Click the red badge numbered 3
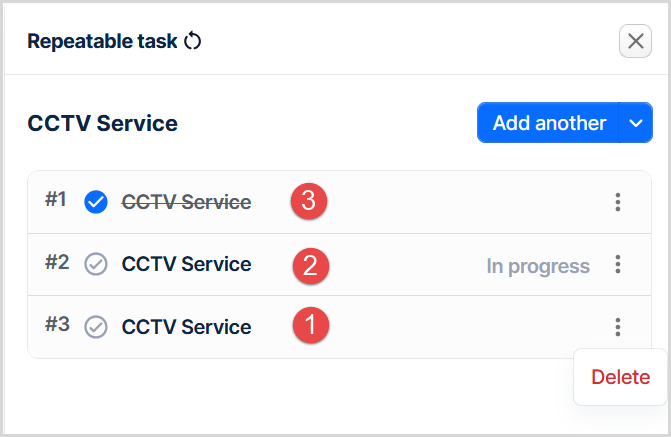The image size is (671, 437). pyautogui.click(x=309, y=201)
